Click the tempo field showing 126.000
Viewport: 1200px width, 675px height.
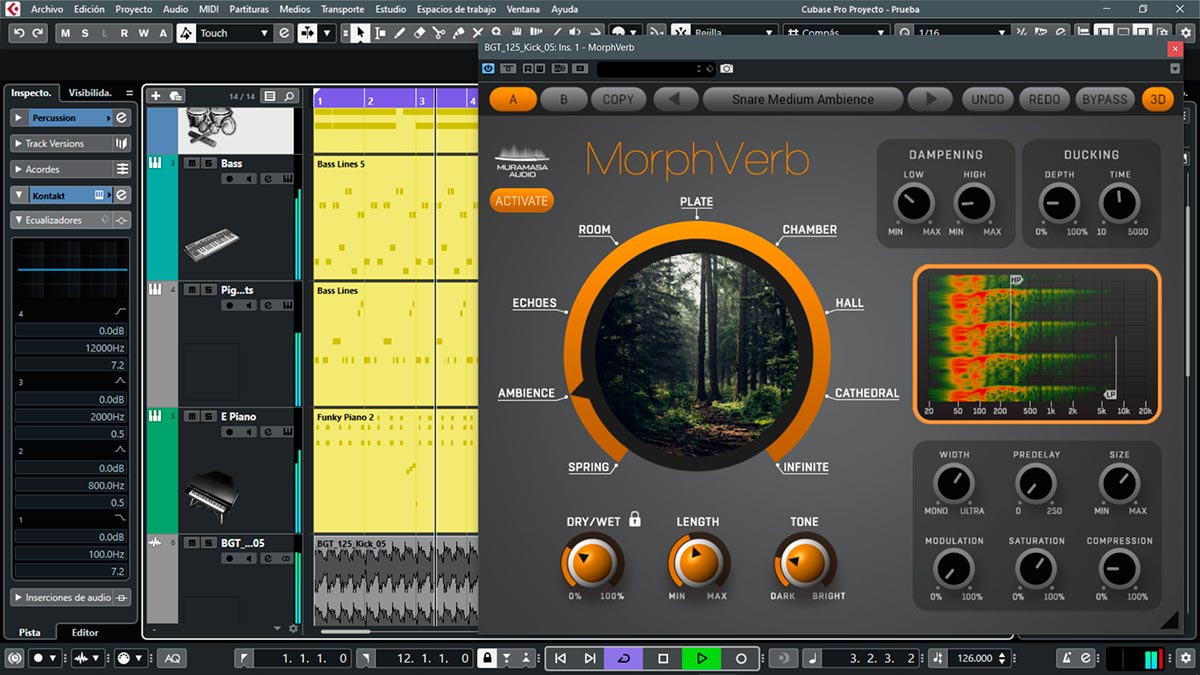975,658
